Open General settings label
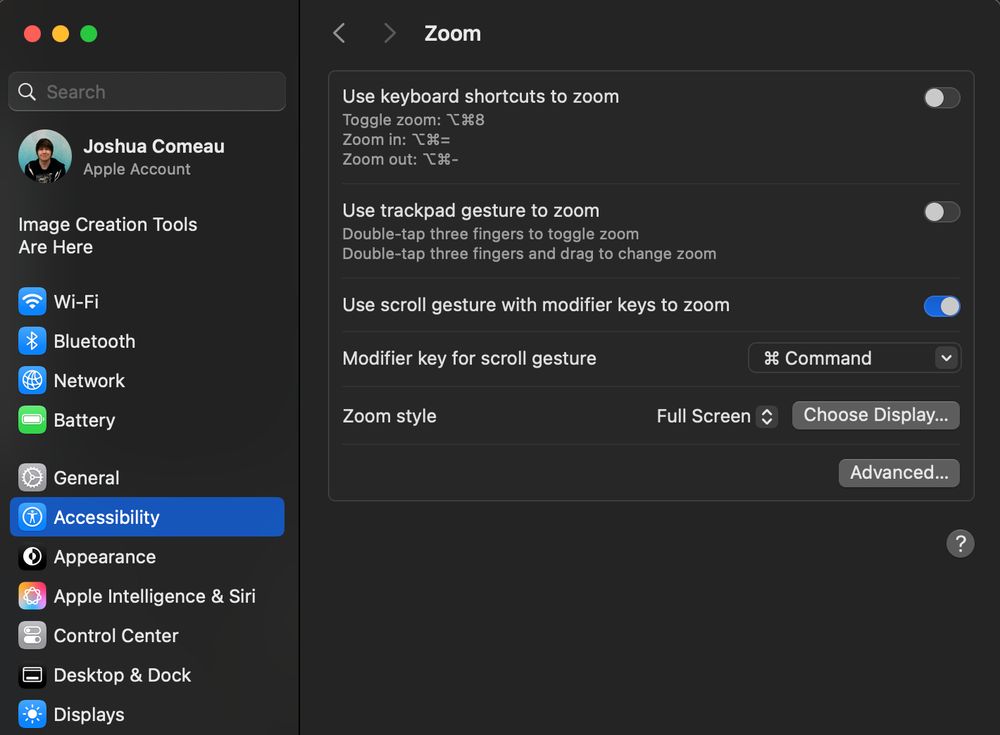The image size is (1000, 735). (86, 478)
